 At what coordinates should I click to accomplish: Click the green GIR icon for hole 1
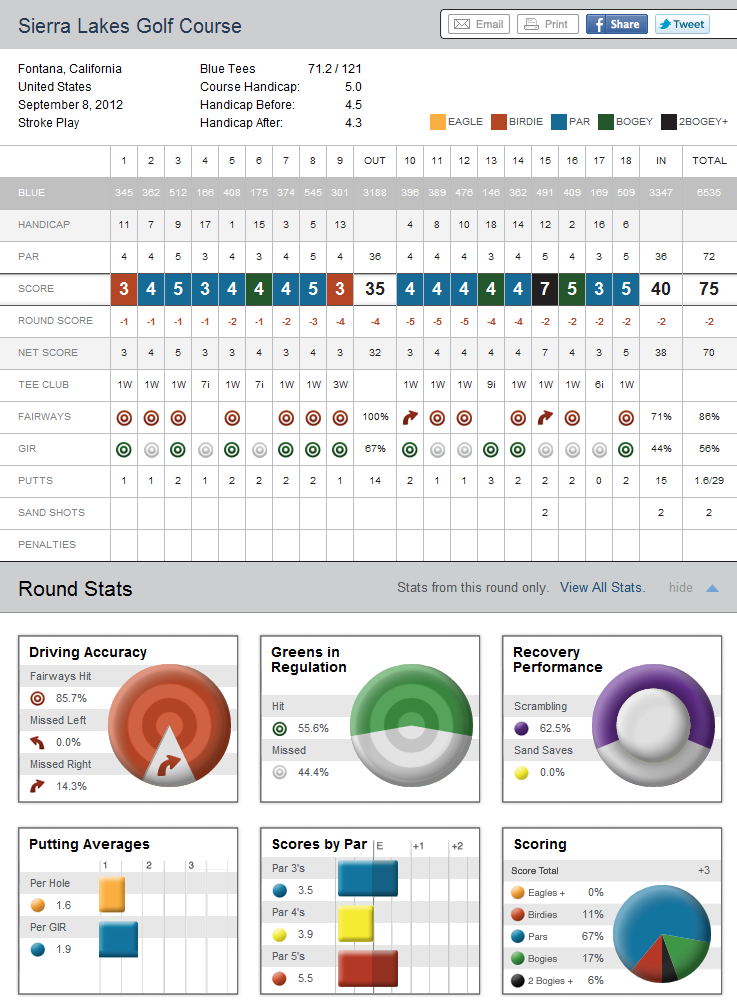pyautogui.click(x=124, y=449)
